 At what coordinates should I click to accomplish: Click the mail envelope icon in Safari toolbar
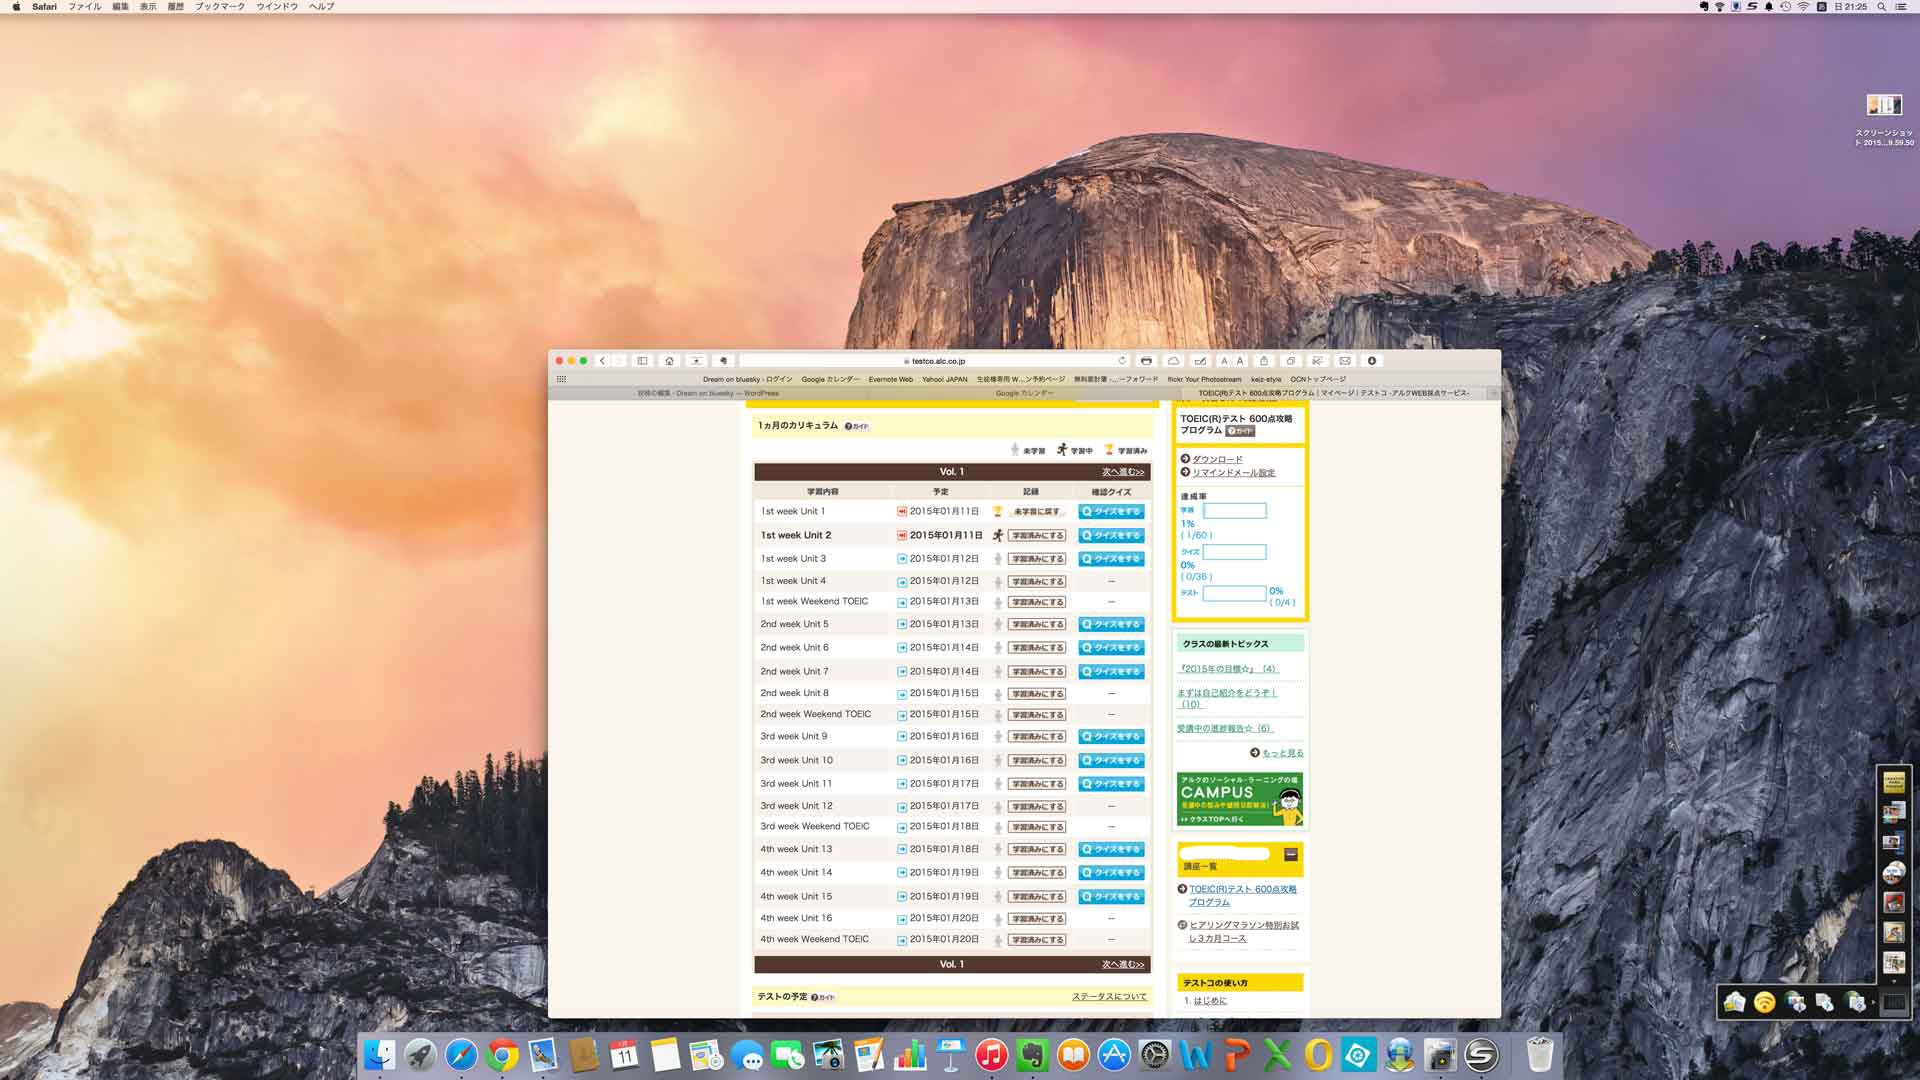click(x=1344, y=361)
